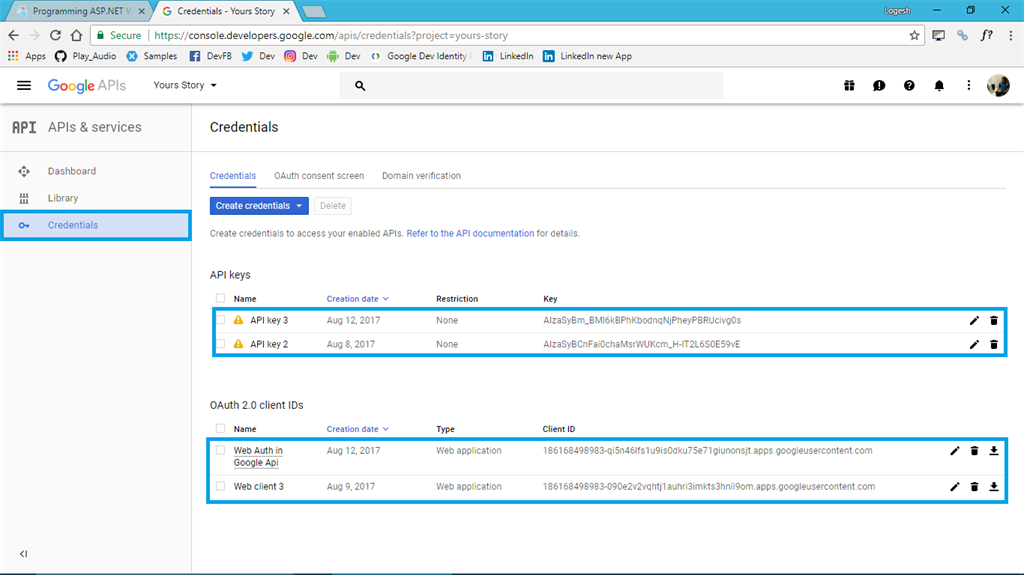
Task: Go to browser home page
Action: 76,35
